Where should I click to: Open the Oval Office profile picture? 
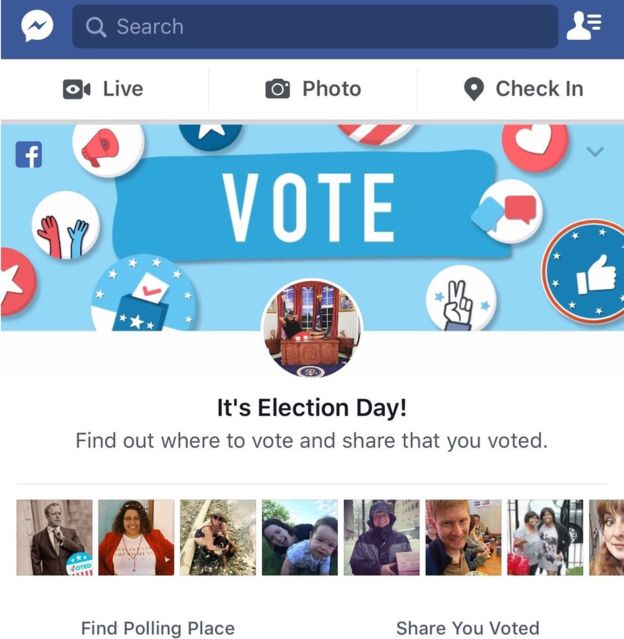(x=312, y=328)
